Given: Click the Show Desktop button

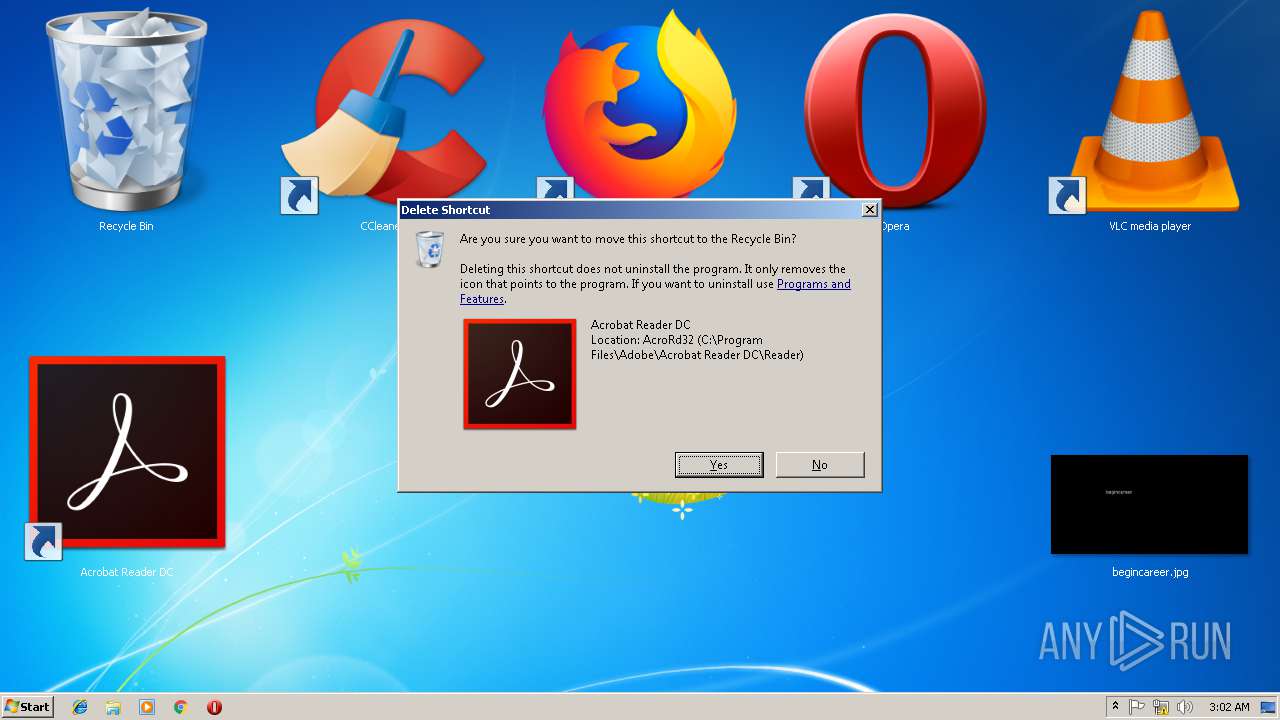Looking at the screenshot, I should pos(1269,707).
